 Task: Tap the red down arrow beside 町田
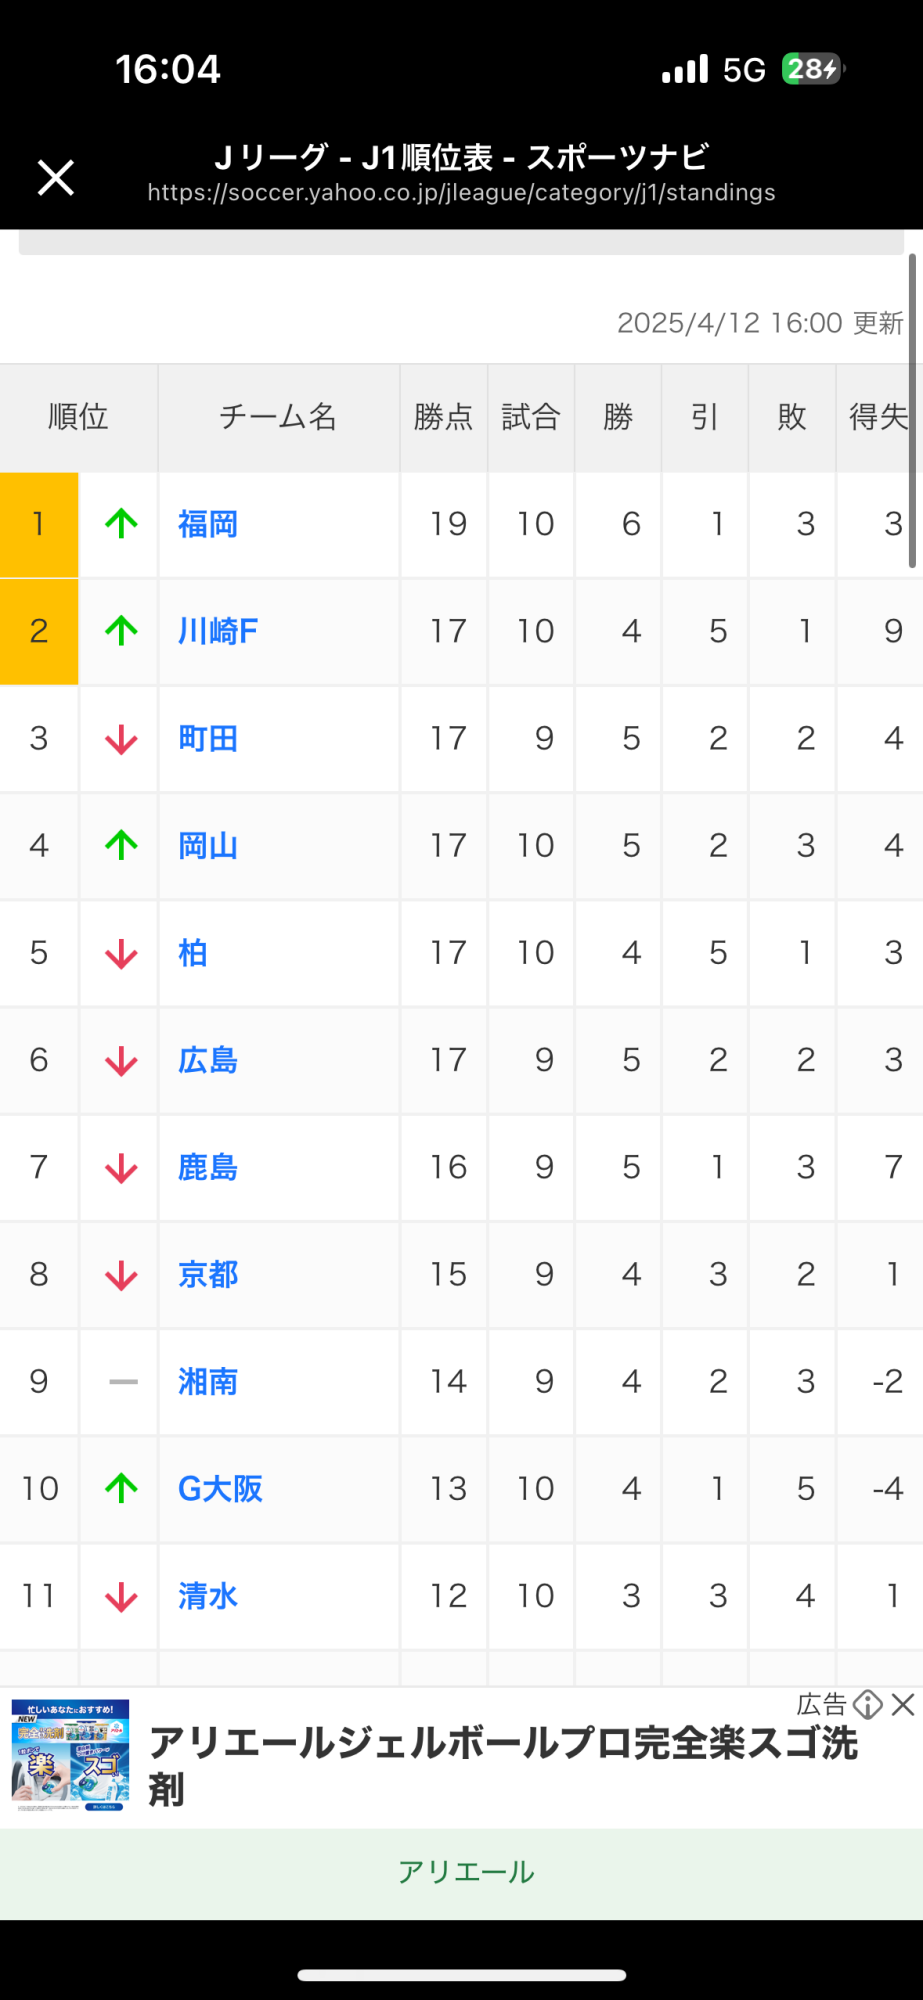[x=121, y=739]
